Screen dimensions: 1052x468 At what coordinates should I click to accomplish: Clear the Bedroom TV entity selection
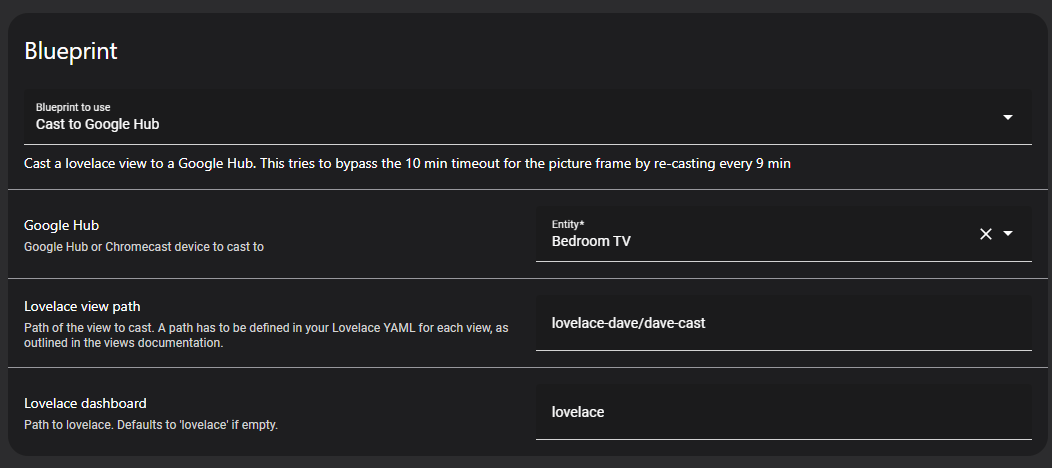[x=985, y=233]
